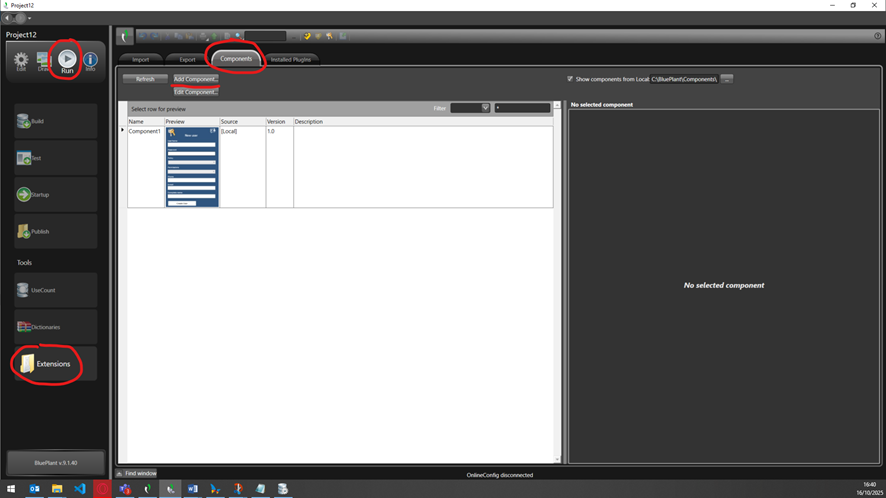The image size is (886, 498).
Task: Expand the Component1 row arrow
Action: point(123,131)
